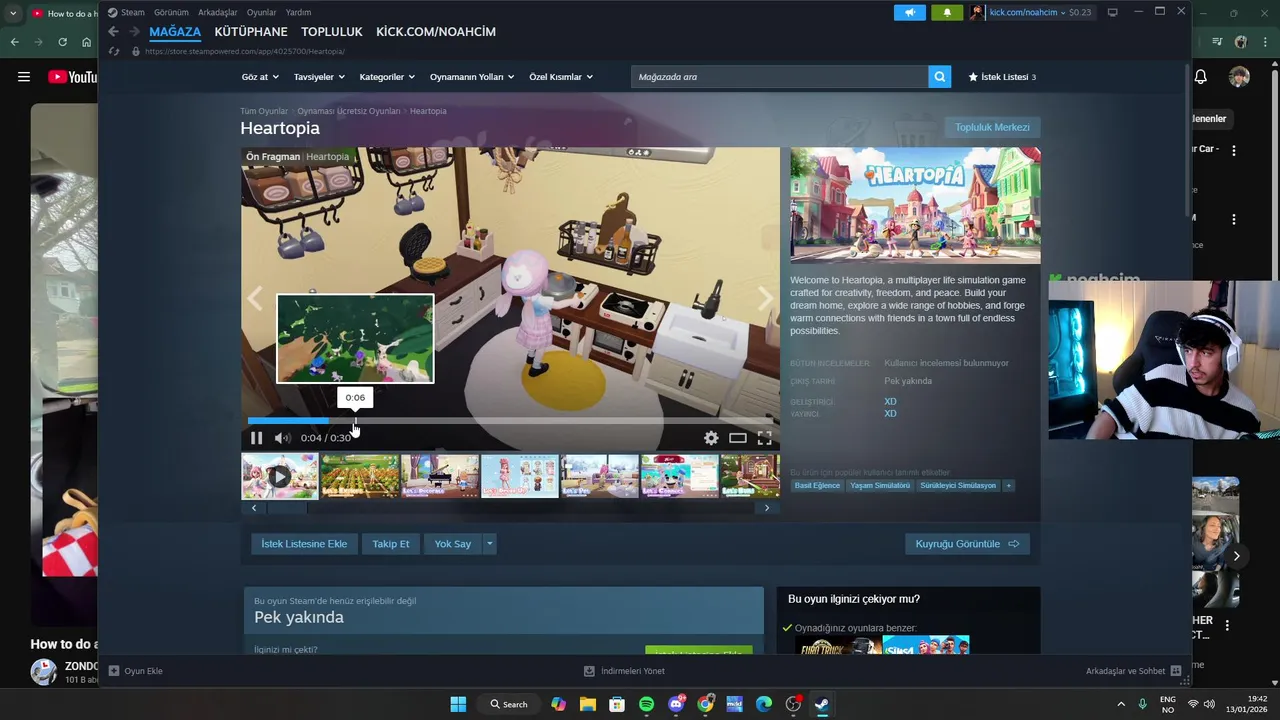This screenshot has width=1280, height=720.
Task: Open Spotify from the taskbar
Action: point(646,704)
